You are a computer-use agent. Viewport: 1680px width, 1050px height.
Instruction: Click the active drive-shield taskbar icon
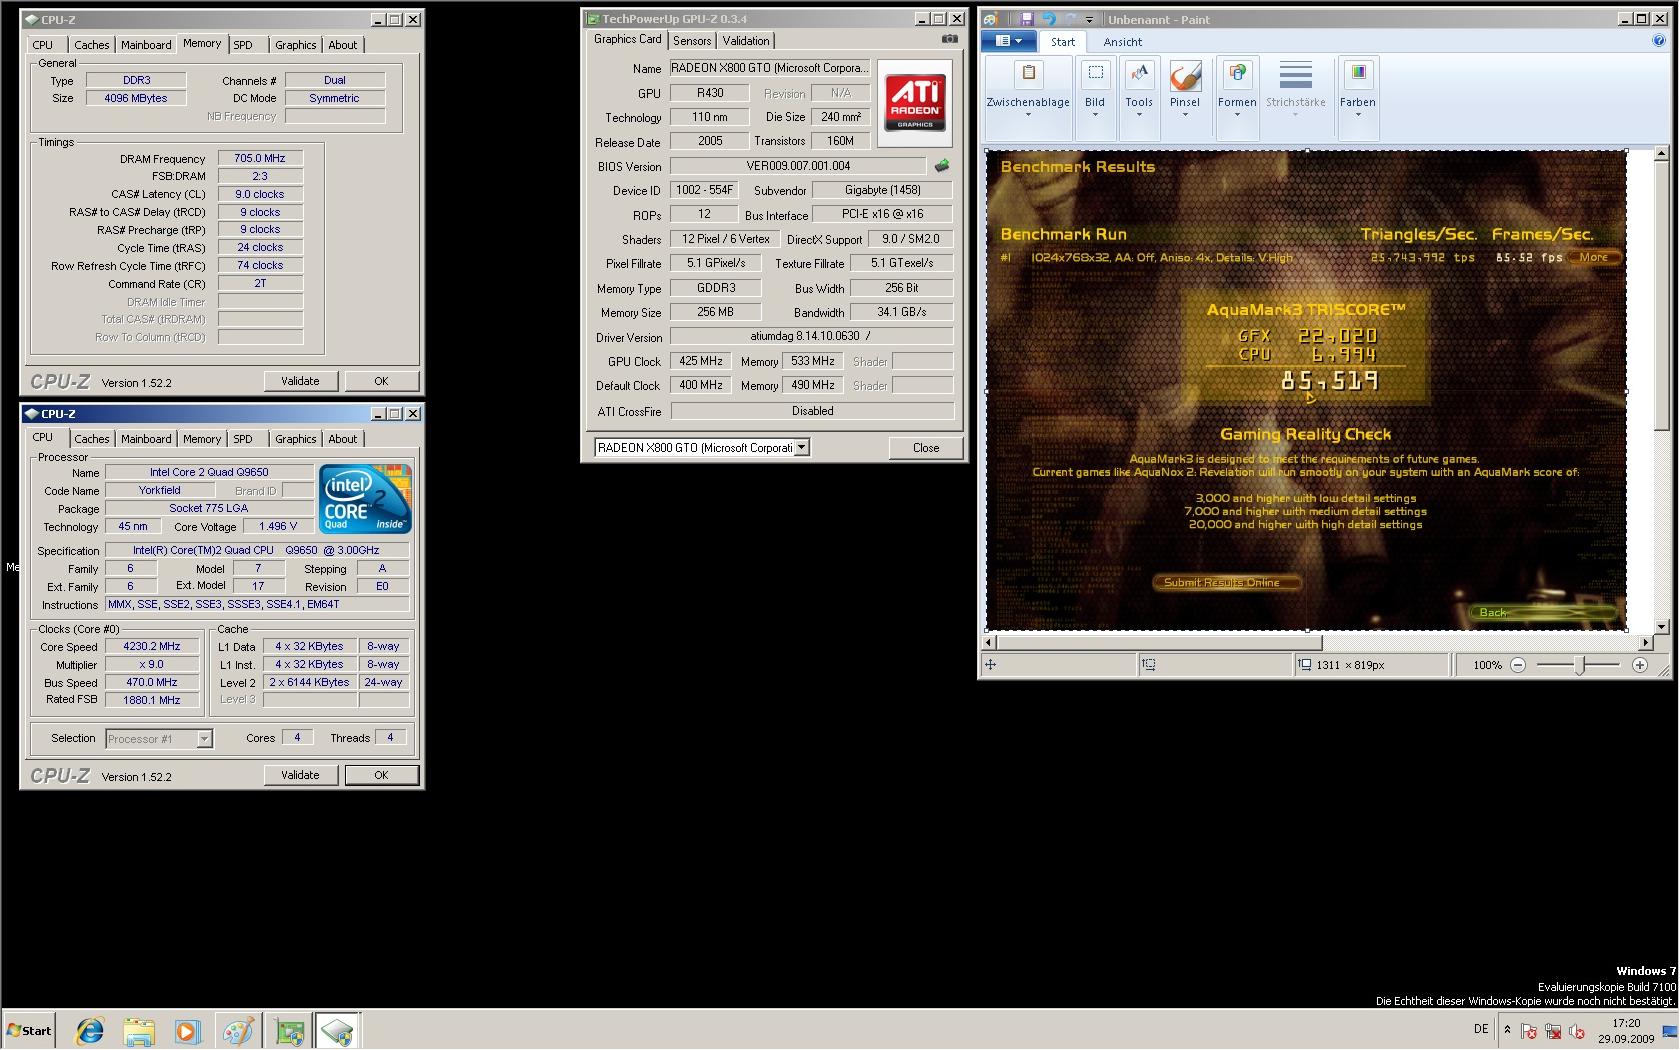pos(337,1031)
